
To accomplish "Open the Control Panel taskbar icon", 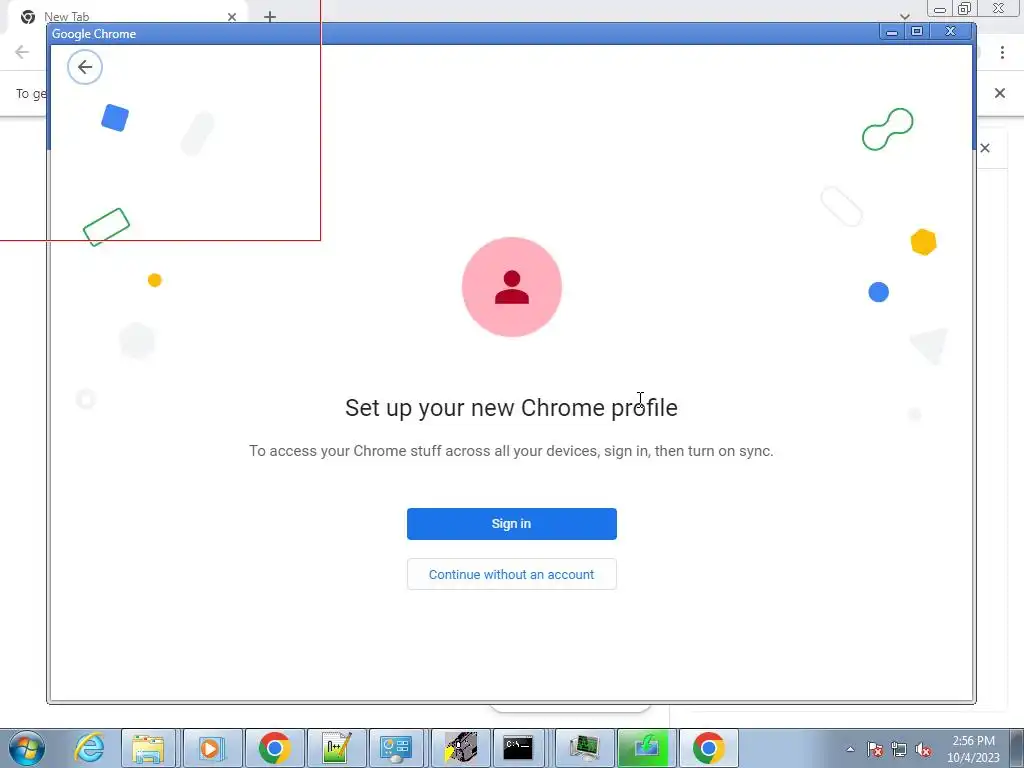I will (x=396, y=748).
